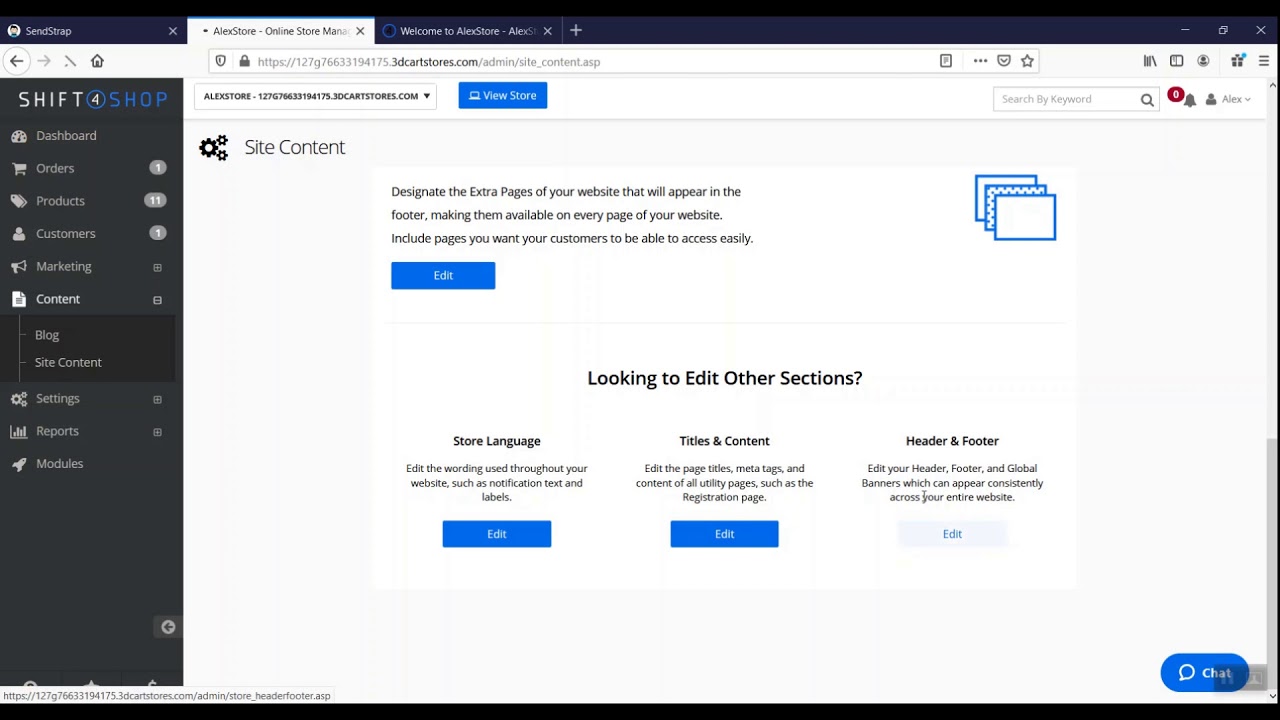Open a new browser tab
This screenshot has height=720, width=1280.
point(576,31)
